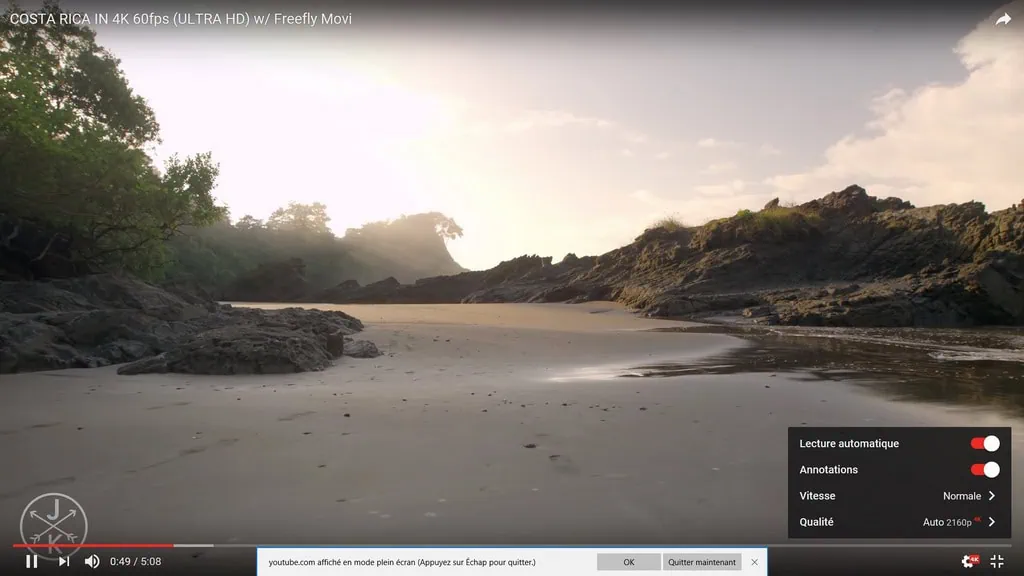Exit fullscreen mode using the player icon
Image resolution: width=1024 pixels, height=576 pixels.
pos(997,561)
